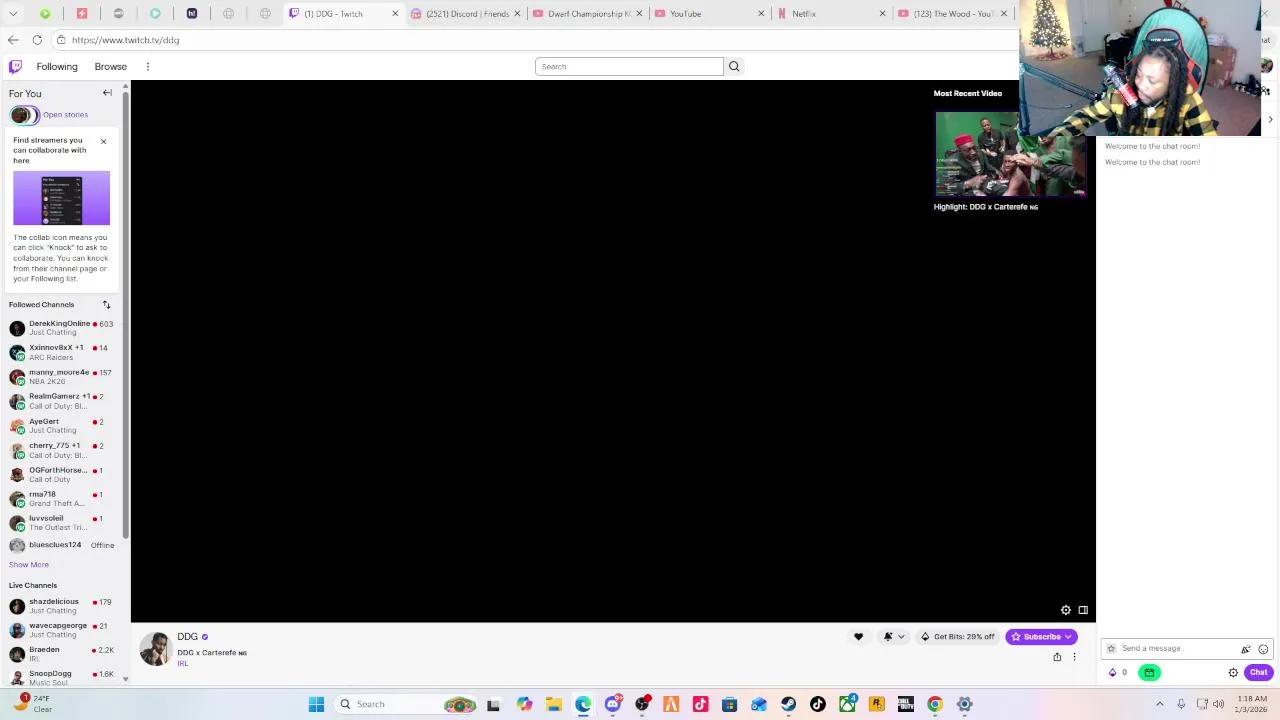1280x720 pixels.
Task: Click into the Twitch search field
Action: pyautogui.click(x=629, y=66)
